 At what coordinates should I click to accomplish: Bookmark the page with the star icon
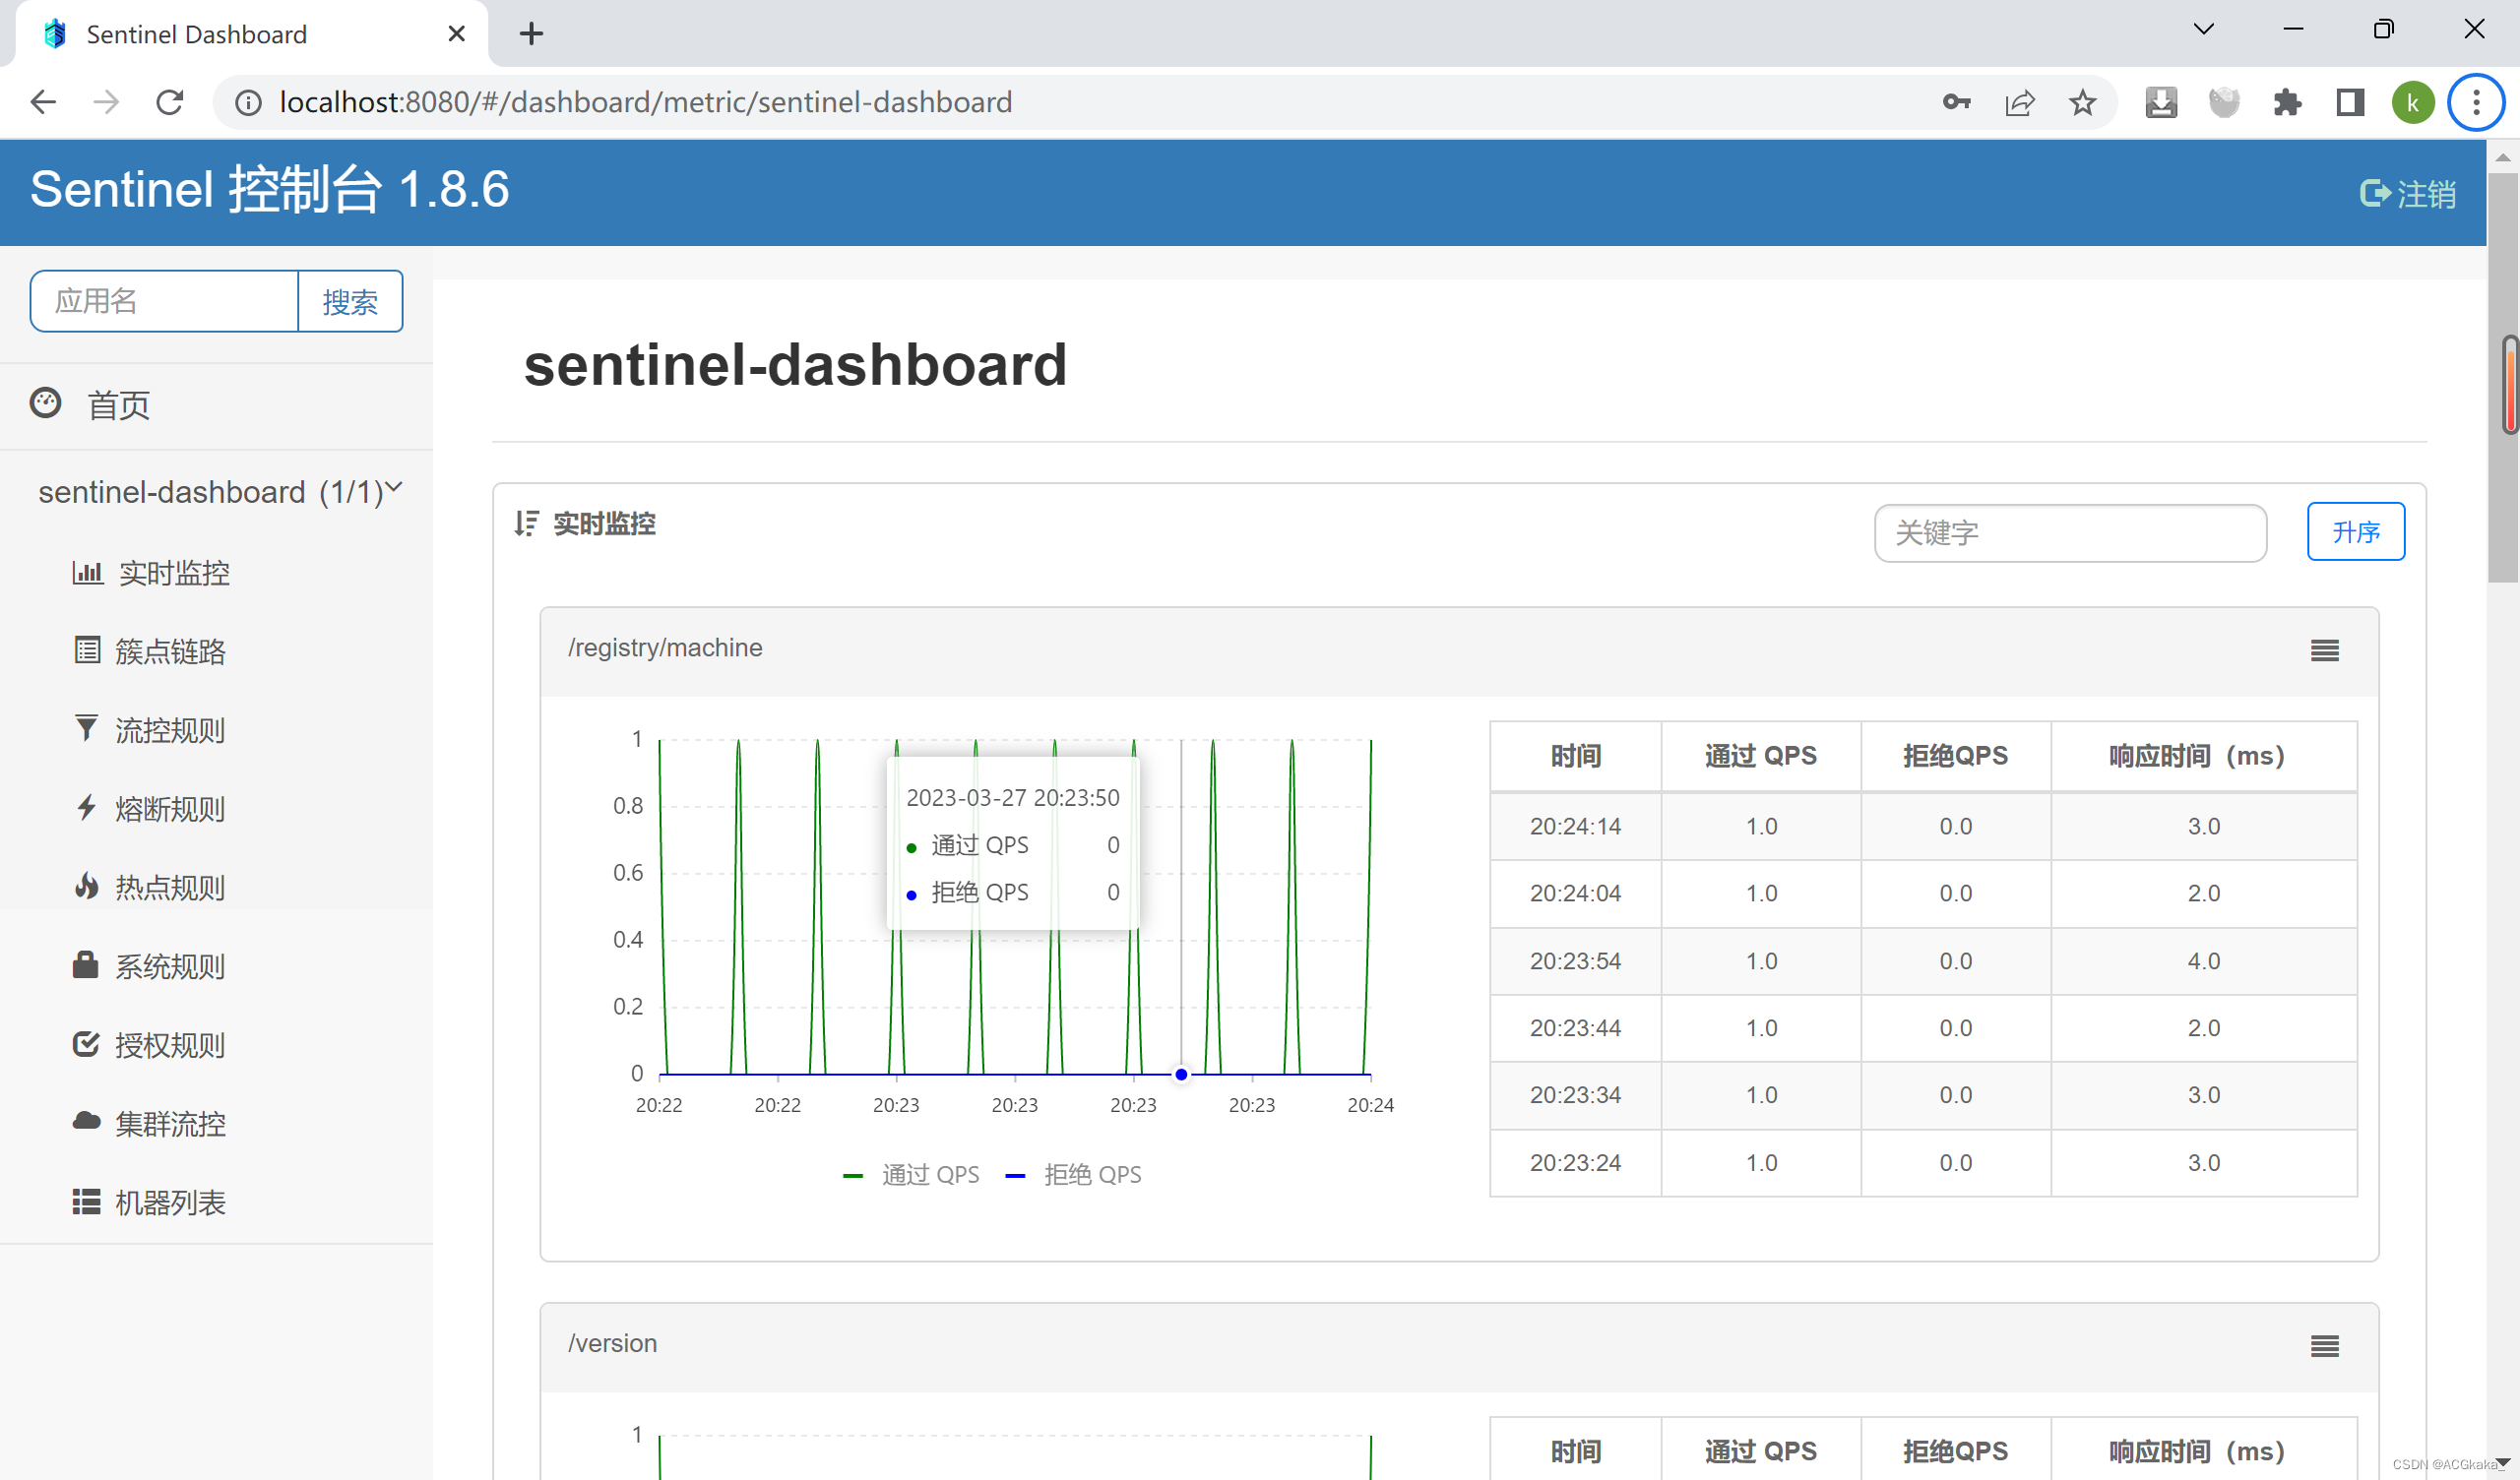point(2082,101)
